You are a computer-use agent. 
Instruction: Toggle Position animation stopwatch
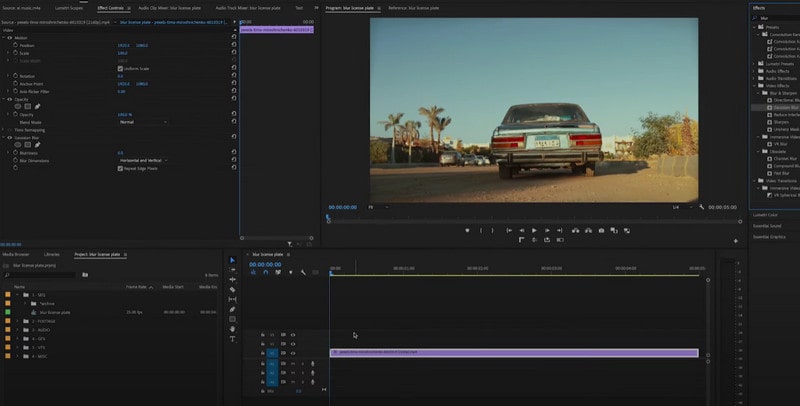(x=15, y=45)
